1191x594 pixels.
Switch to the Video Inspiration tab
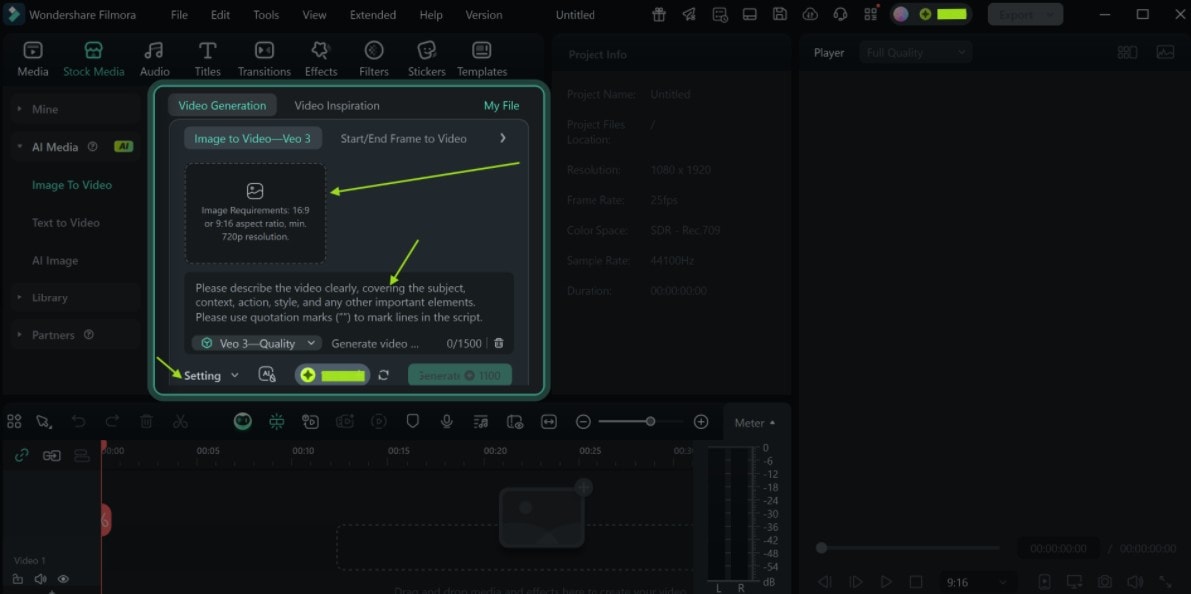(x=336, y=105)
